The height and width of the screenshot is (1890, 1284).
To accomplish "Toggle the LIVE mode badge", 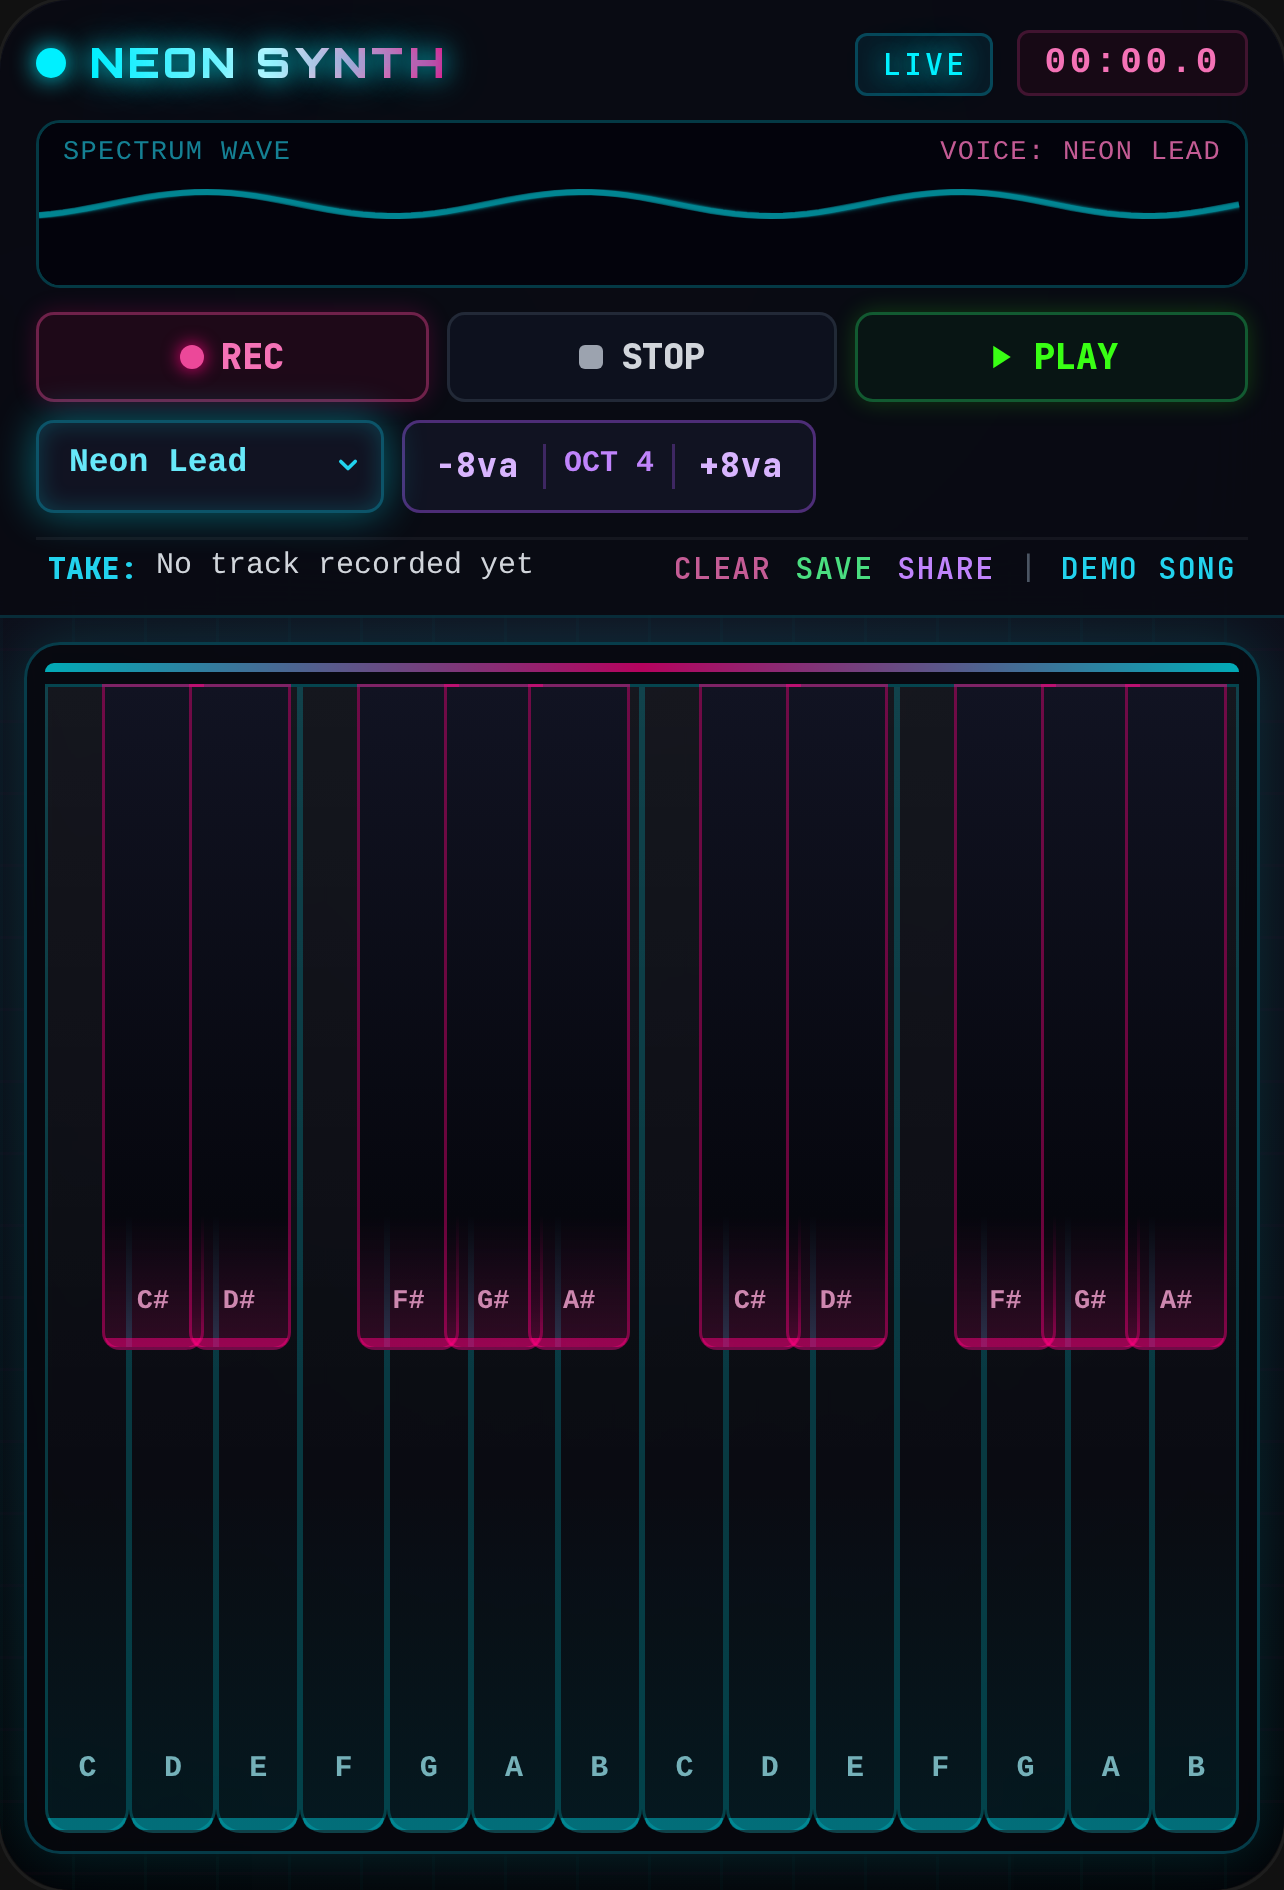I will (x=924, y=65).
